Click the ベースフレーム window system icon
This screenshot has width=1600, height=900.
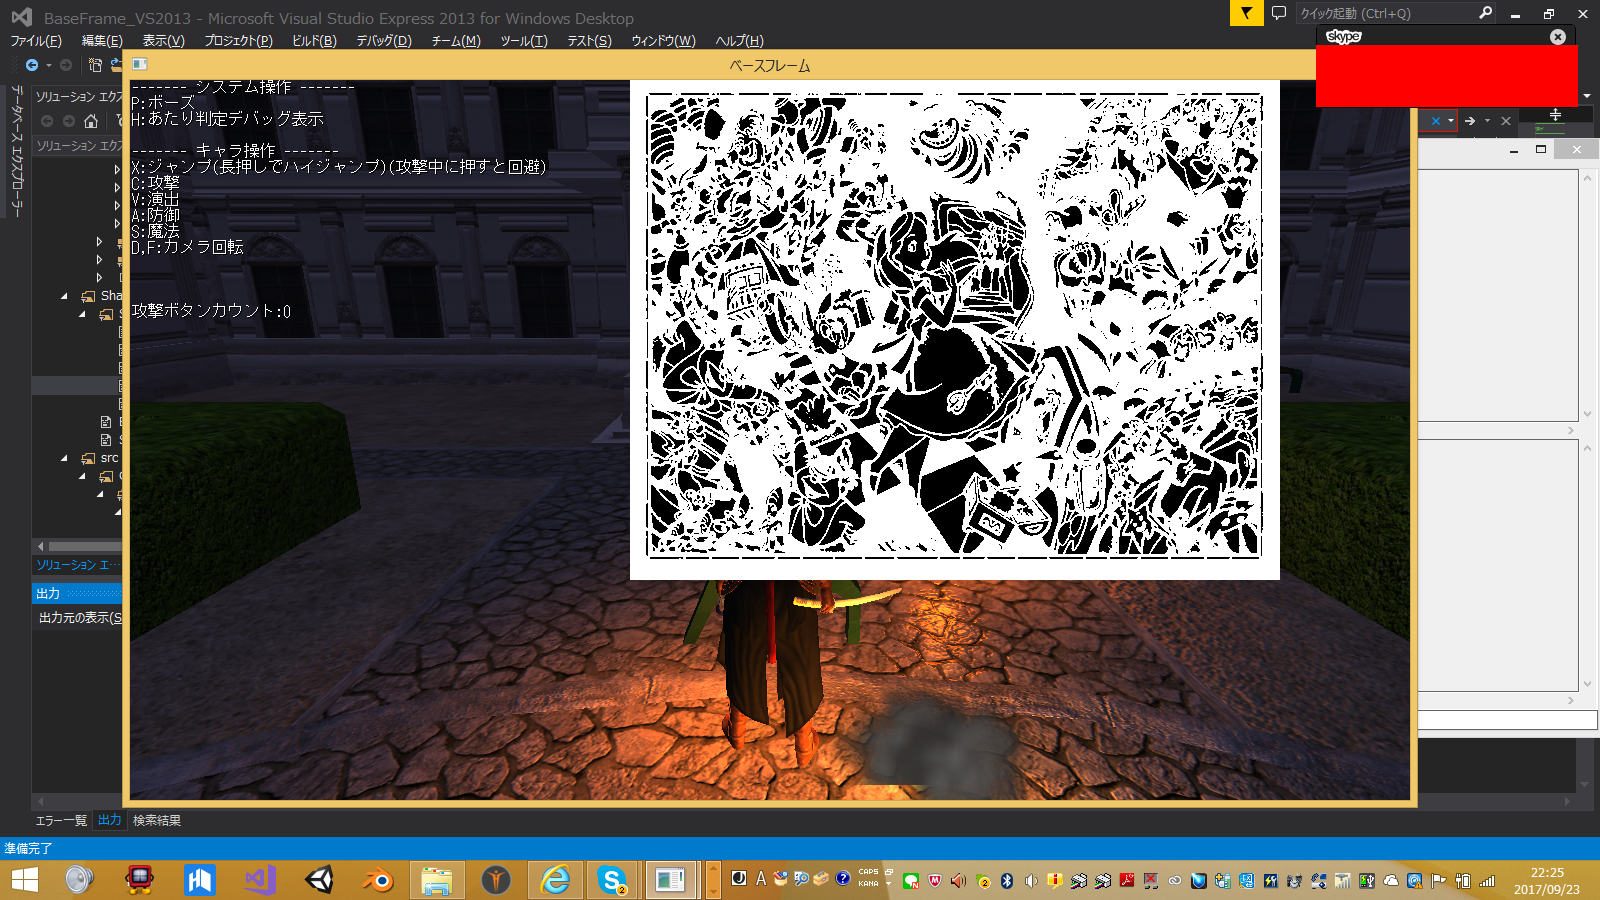tap(140, 64)
